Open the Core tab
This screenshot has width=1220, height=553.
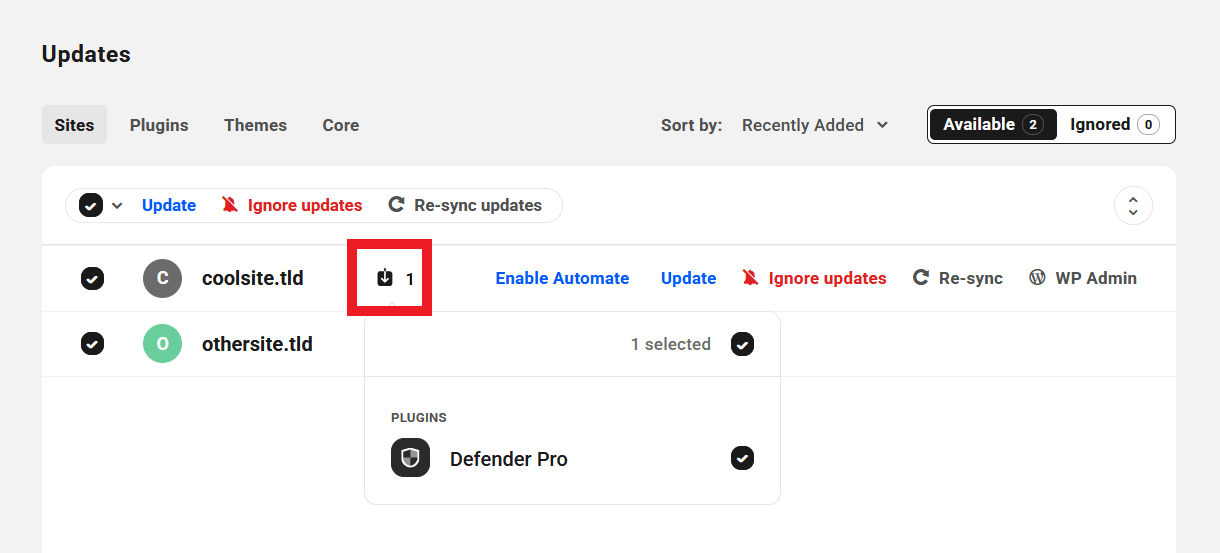pos(340,125)
